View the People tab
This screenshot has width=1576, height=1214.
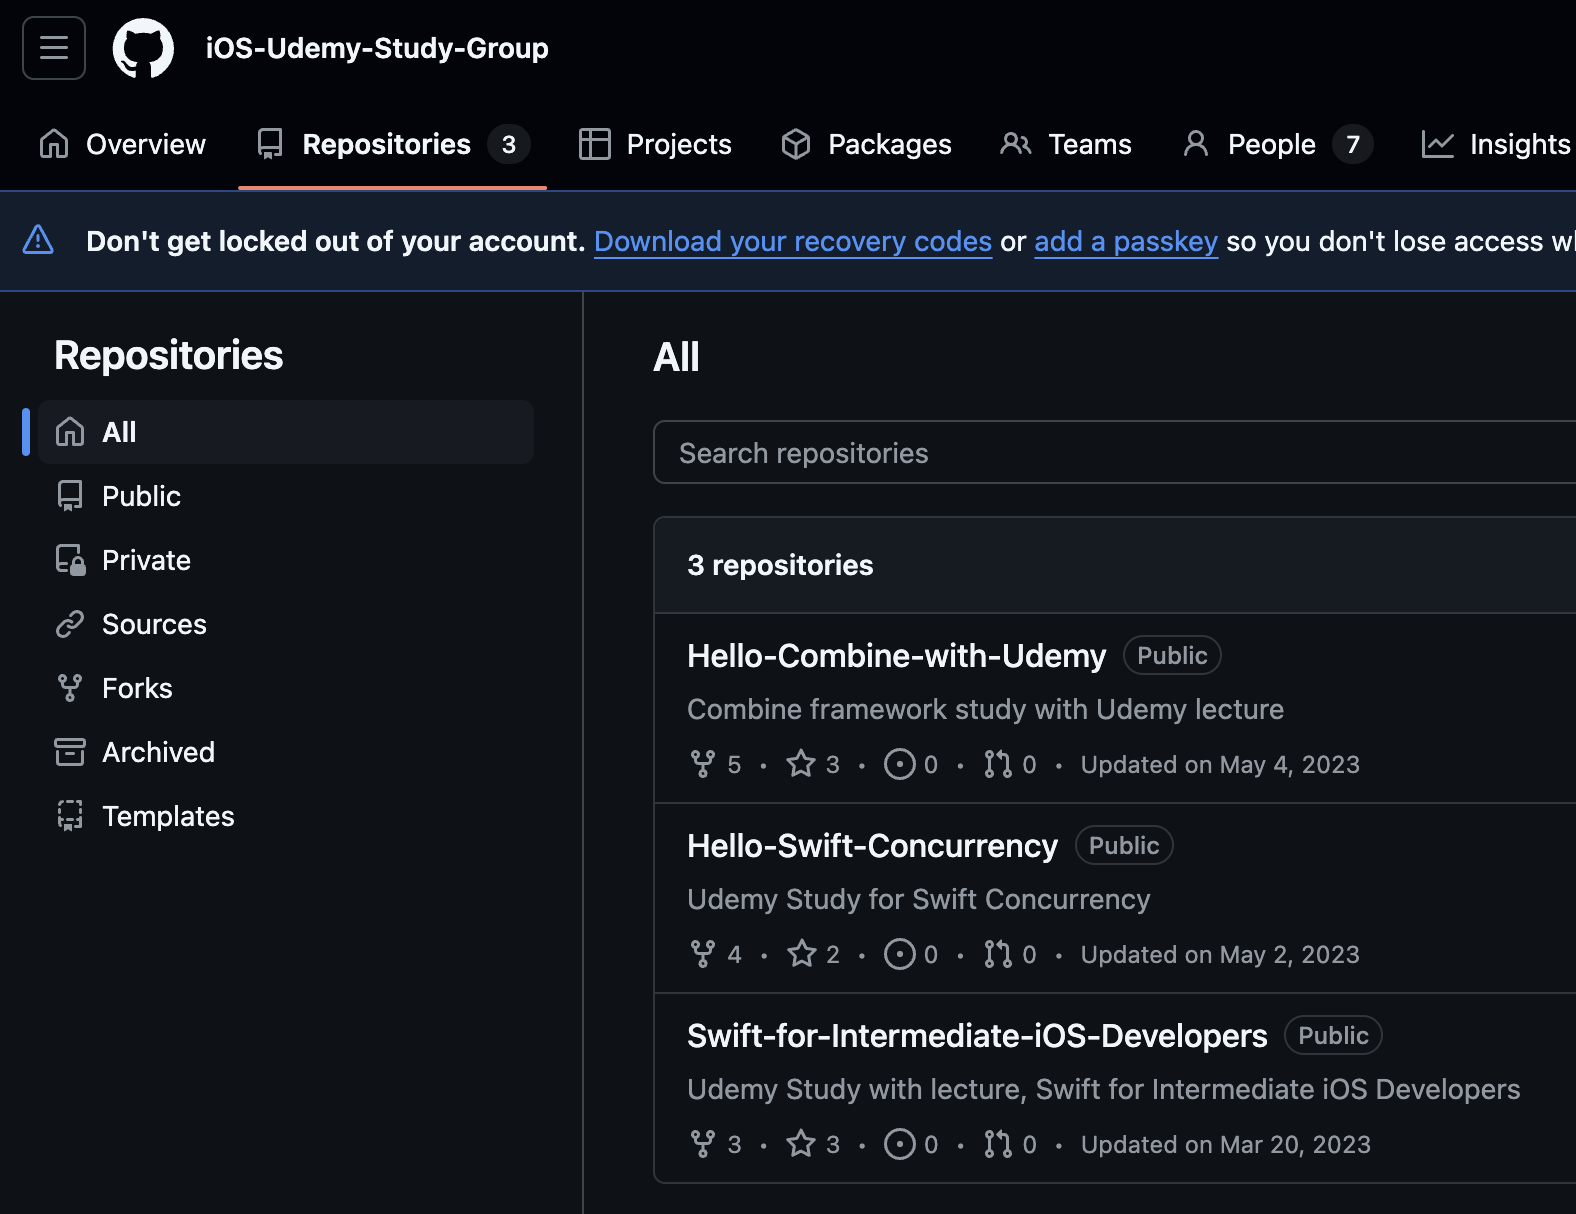[x=1277, y=144]
